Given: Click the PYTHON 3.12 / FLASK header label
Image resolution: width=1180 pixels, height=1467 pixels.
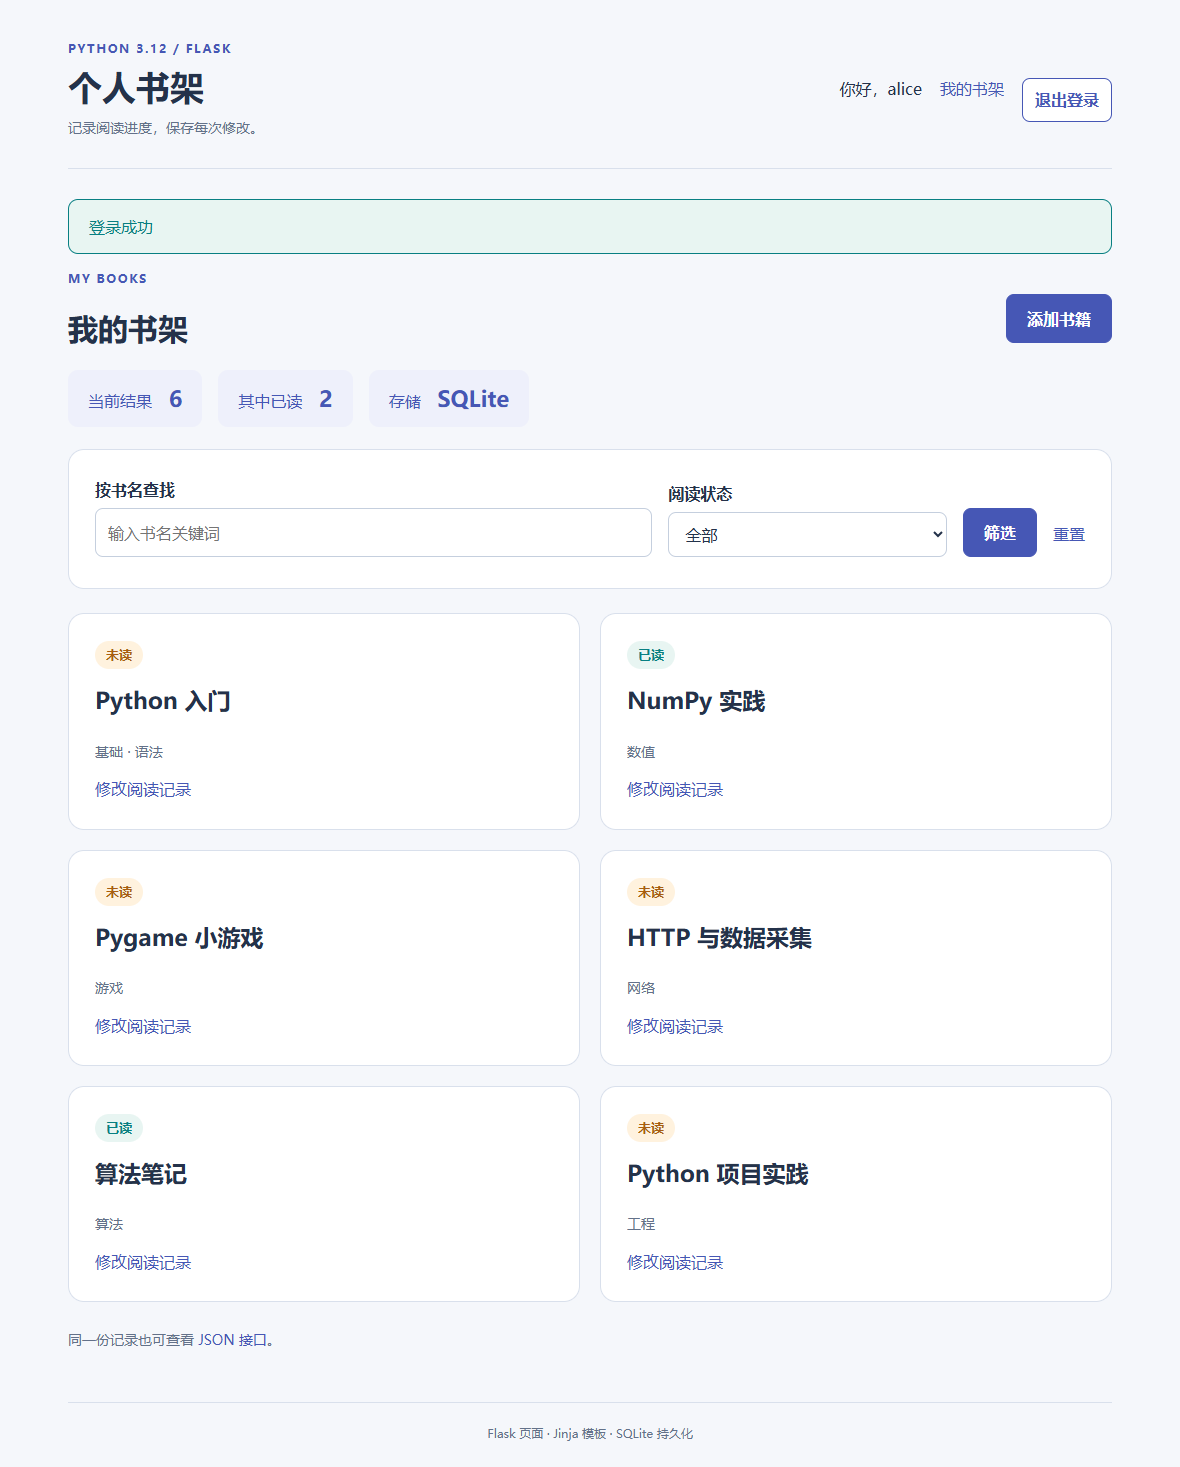Looking at the screenshot, I should pos(150,49).
